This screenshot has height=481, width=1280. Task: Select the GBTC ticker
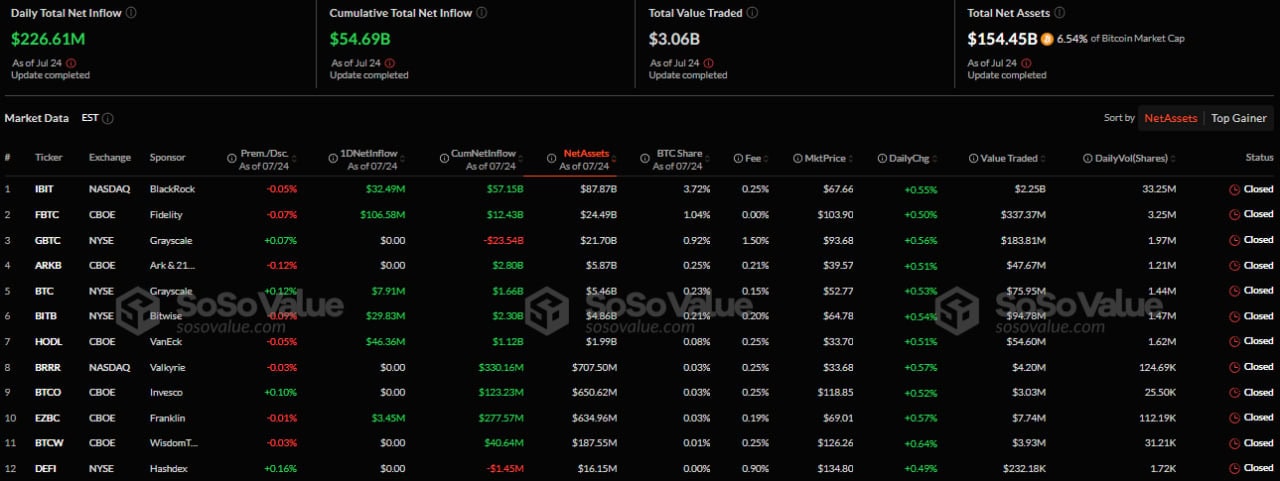point(47,240)
